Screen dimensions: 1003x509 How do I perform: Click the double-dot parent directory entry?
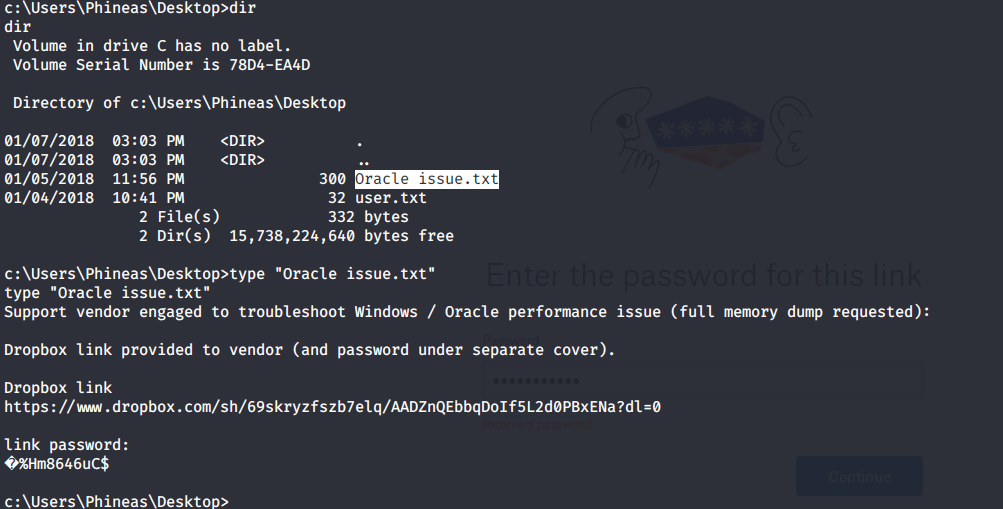pyautogui.click(x=363, y=160)
